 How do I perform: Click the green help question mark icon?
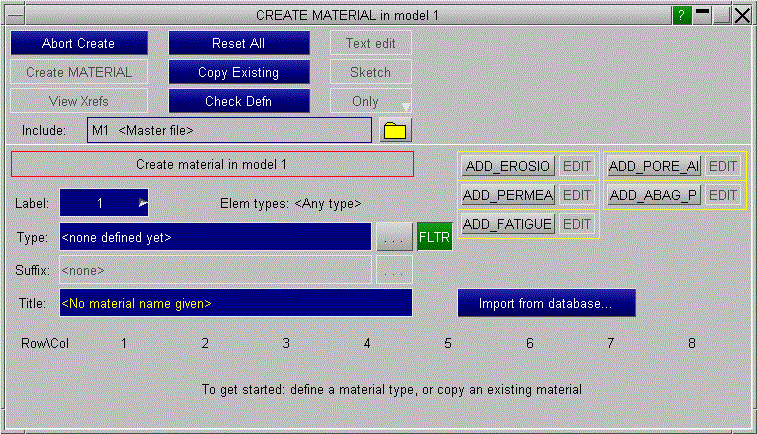pyautogui.click(x=682, y=15)
